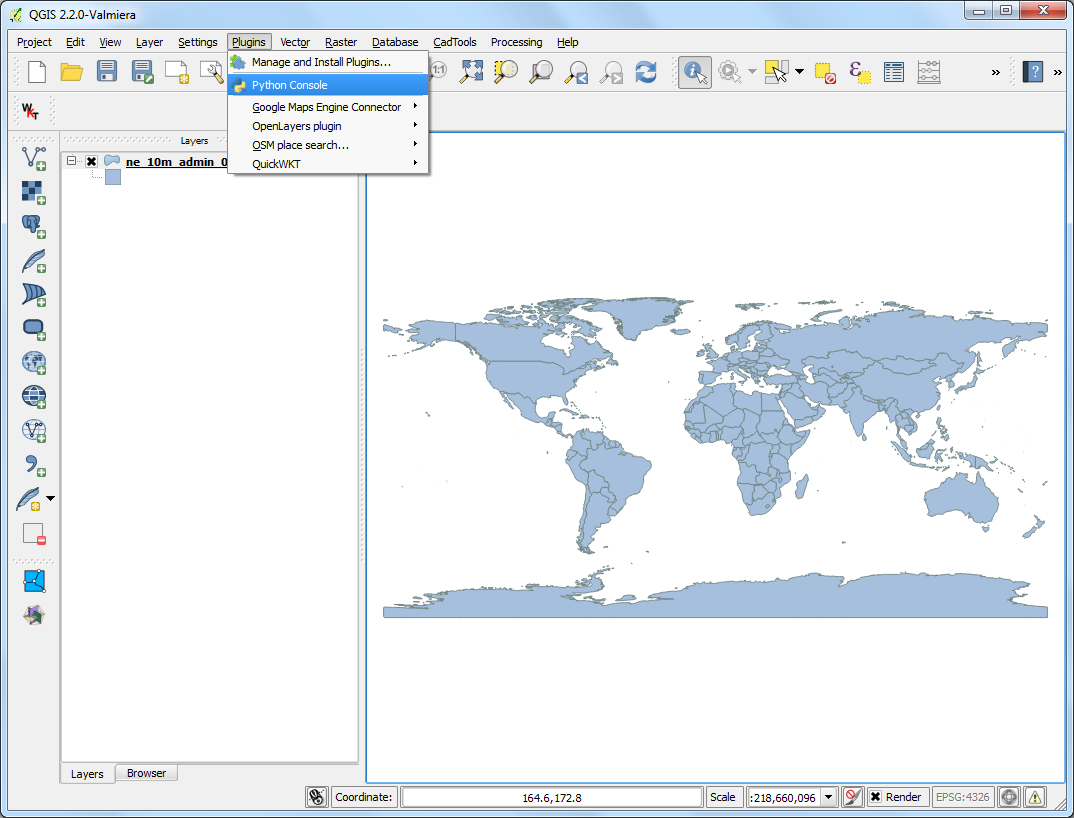Image resolution: width=1074 pixels, height=818 pixels.
Task: Open the Settings menu
Action: point(197,42)
